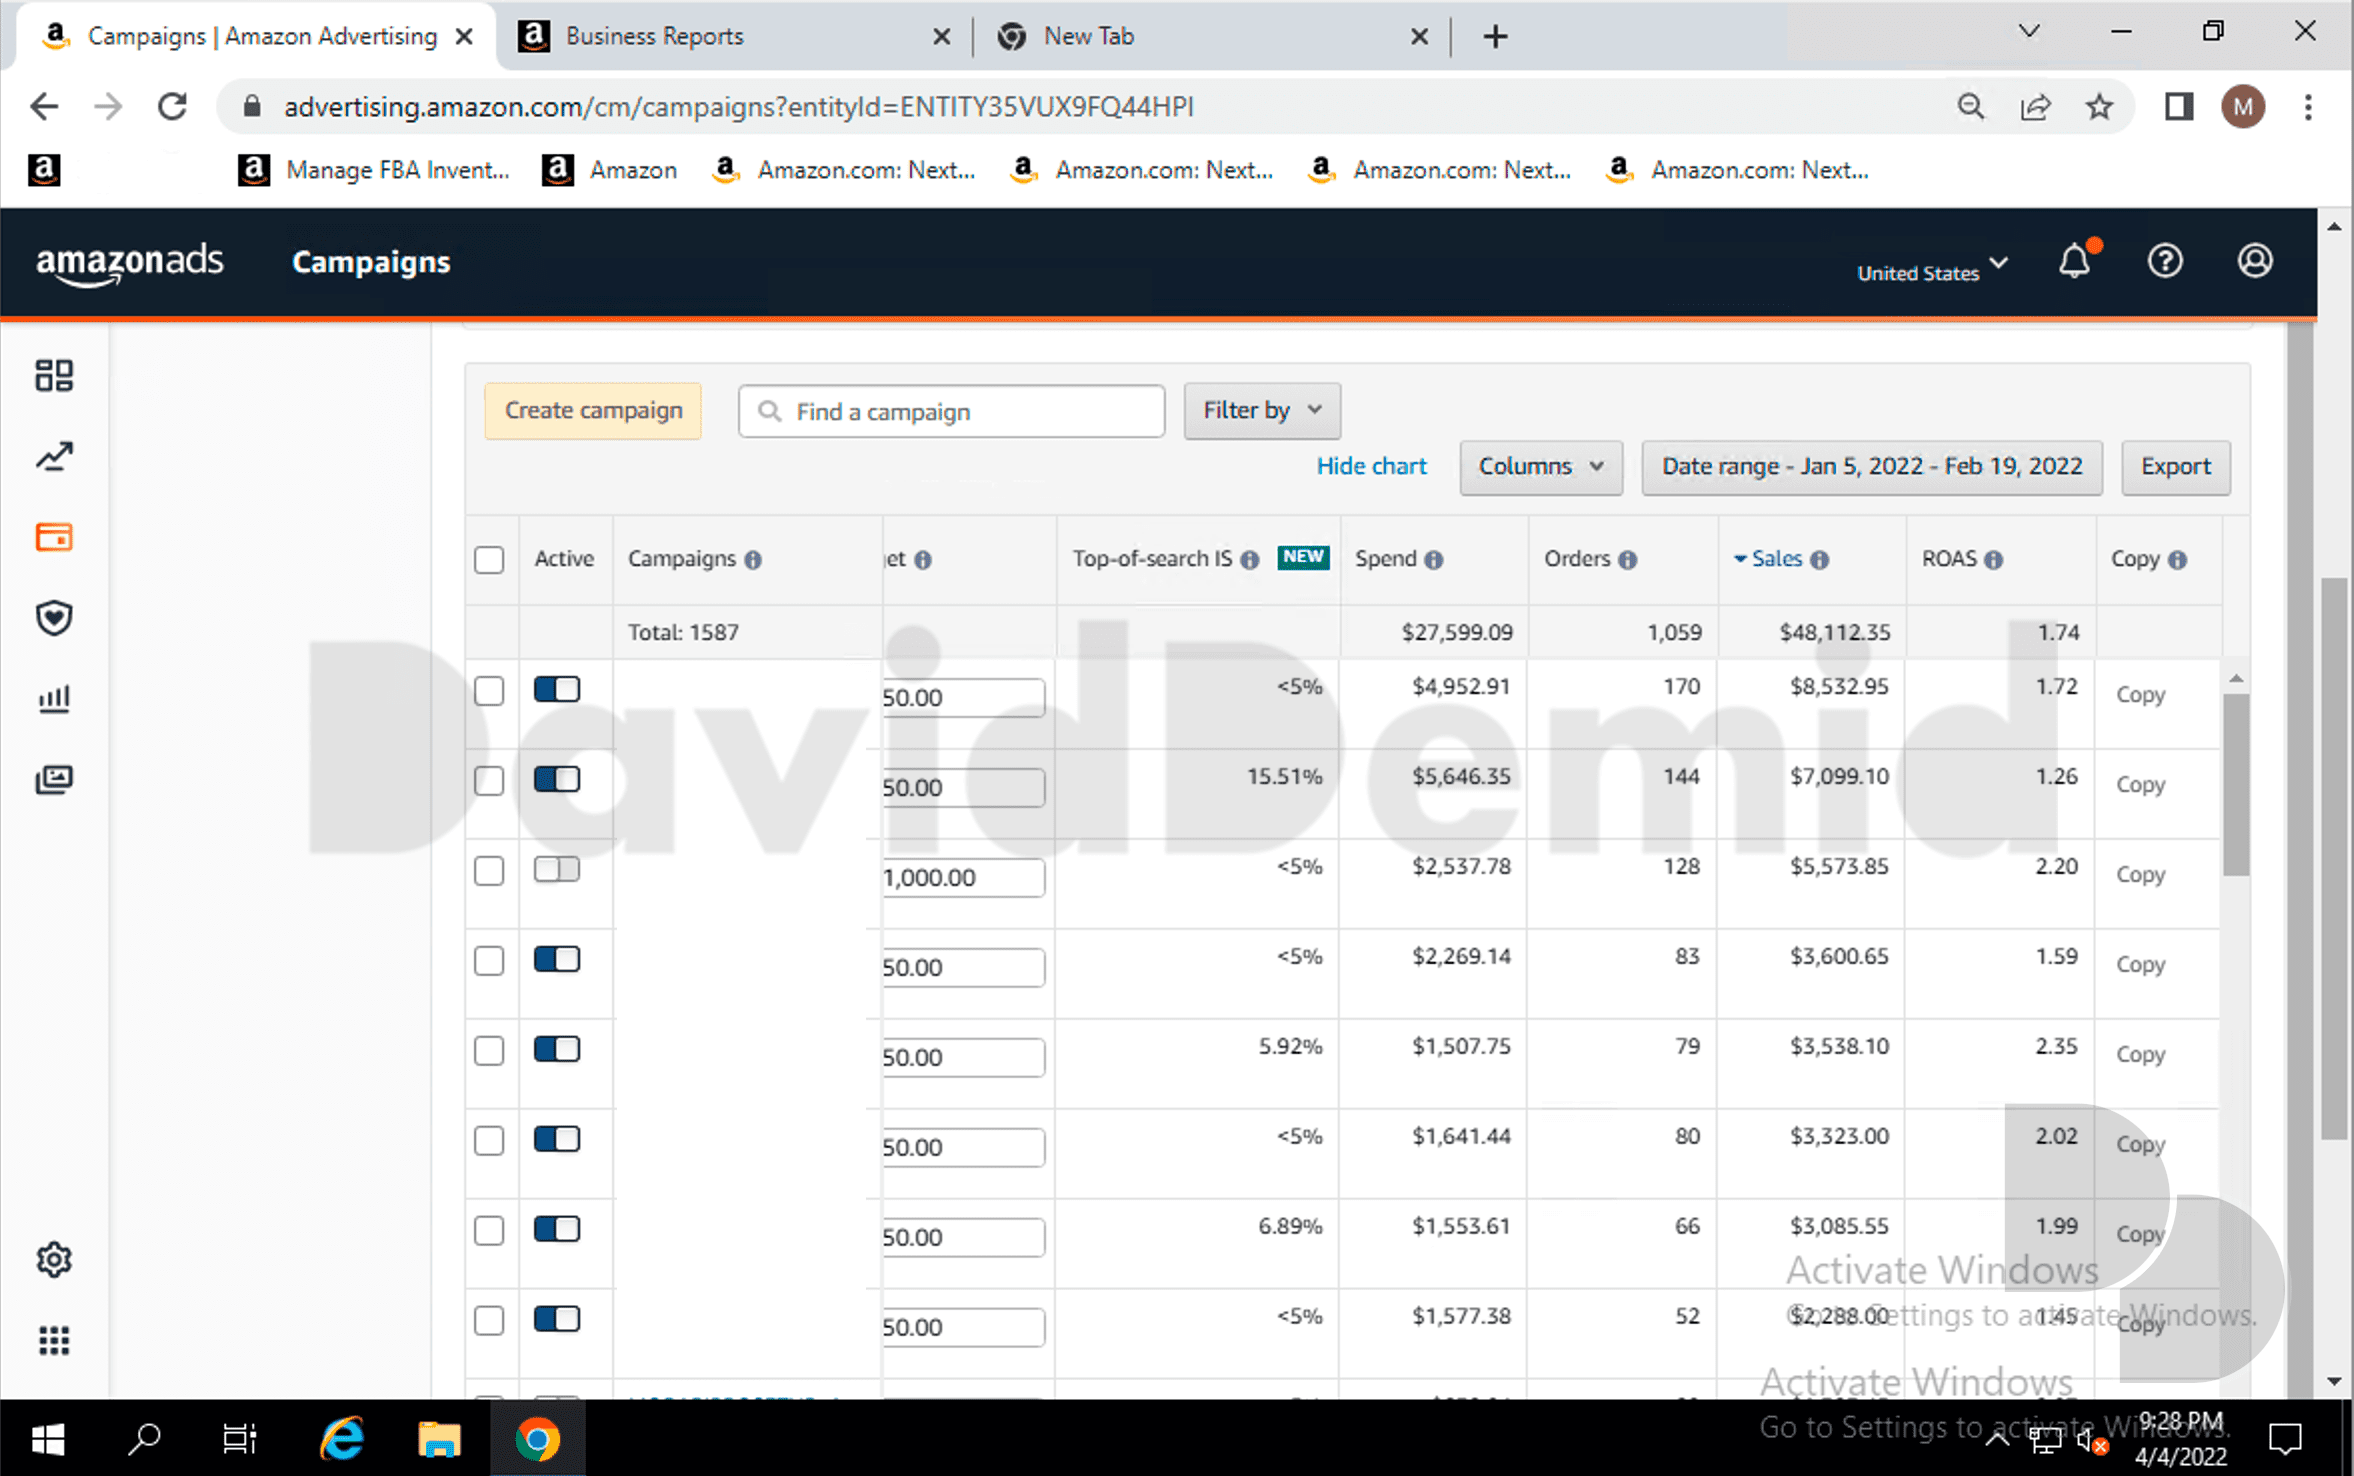Switch to the New Tab browser tab
Viewport: 2354px width, 1476px height.
[1210, 37]
